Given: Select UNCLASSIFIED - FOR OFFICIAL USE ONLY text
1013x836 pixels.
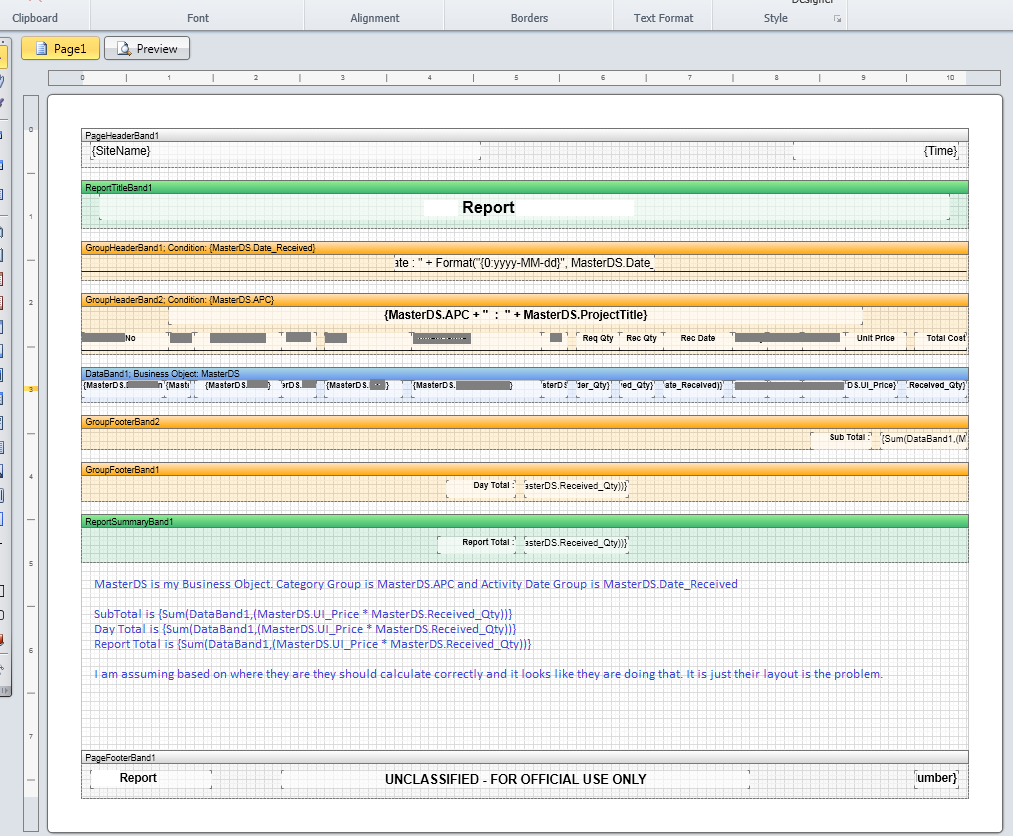Looking at the screenshot, I should [516, 779].
